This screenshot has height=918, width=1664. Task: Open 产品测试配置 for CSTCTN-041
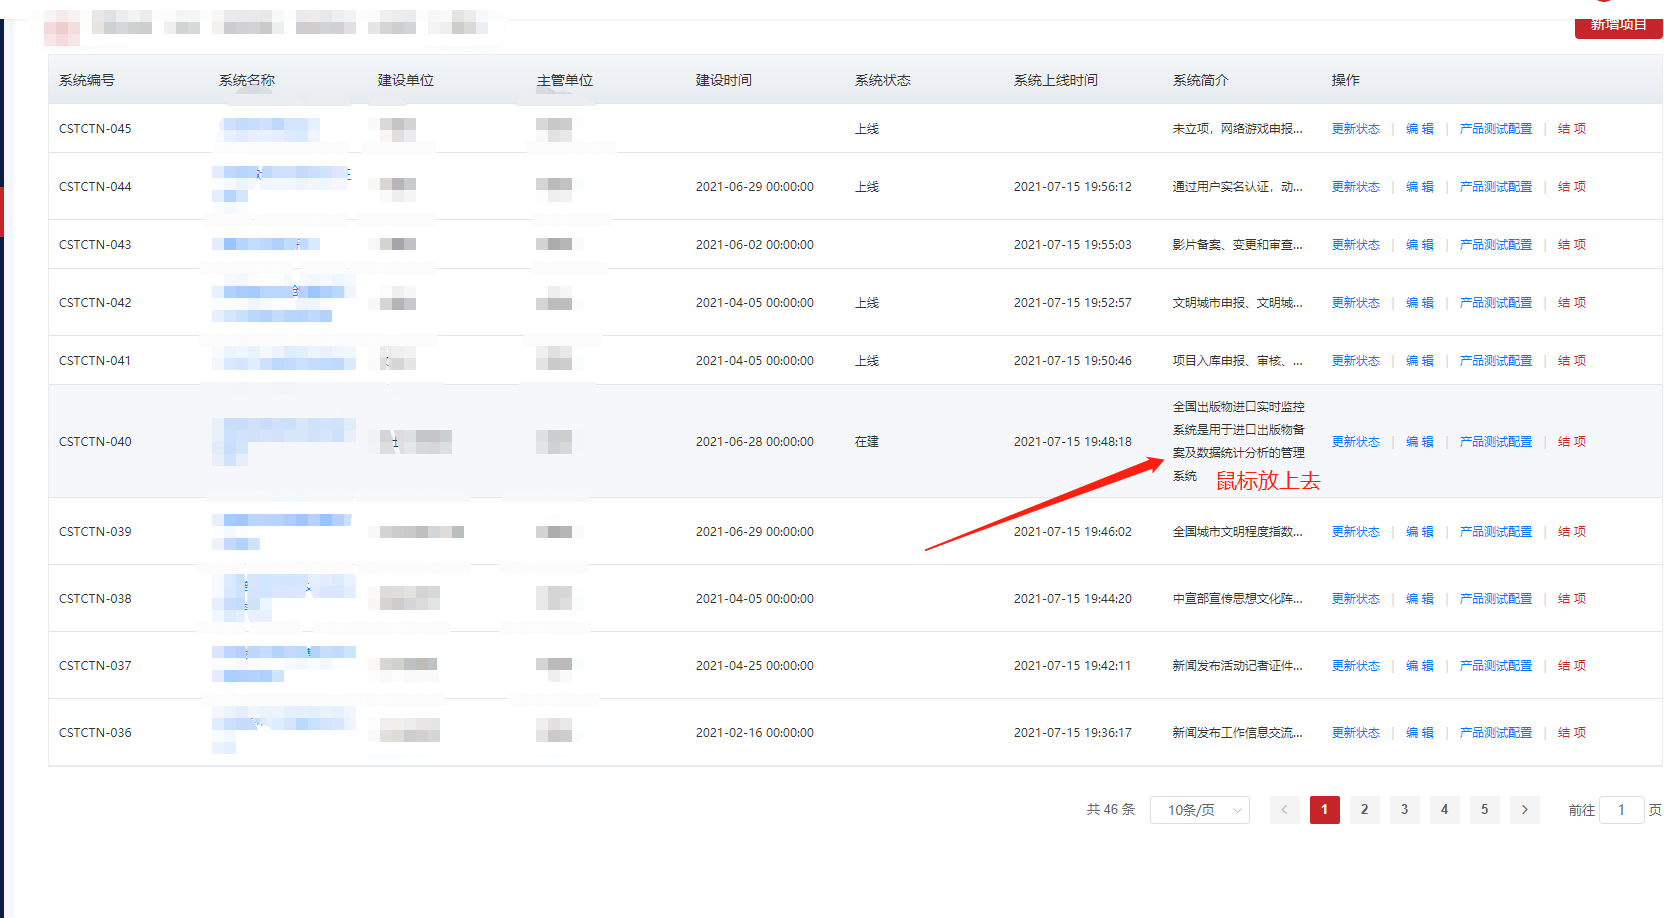pyautogui.click(x=1495, y=361)
